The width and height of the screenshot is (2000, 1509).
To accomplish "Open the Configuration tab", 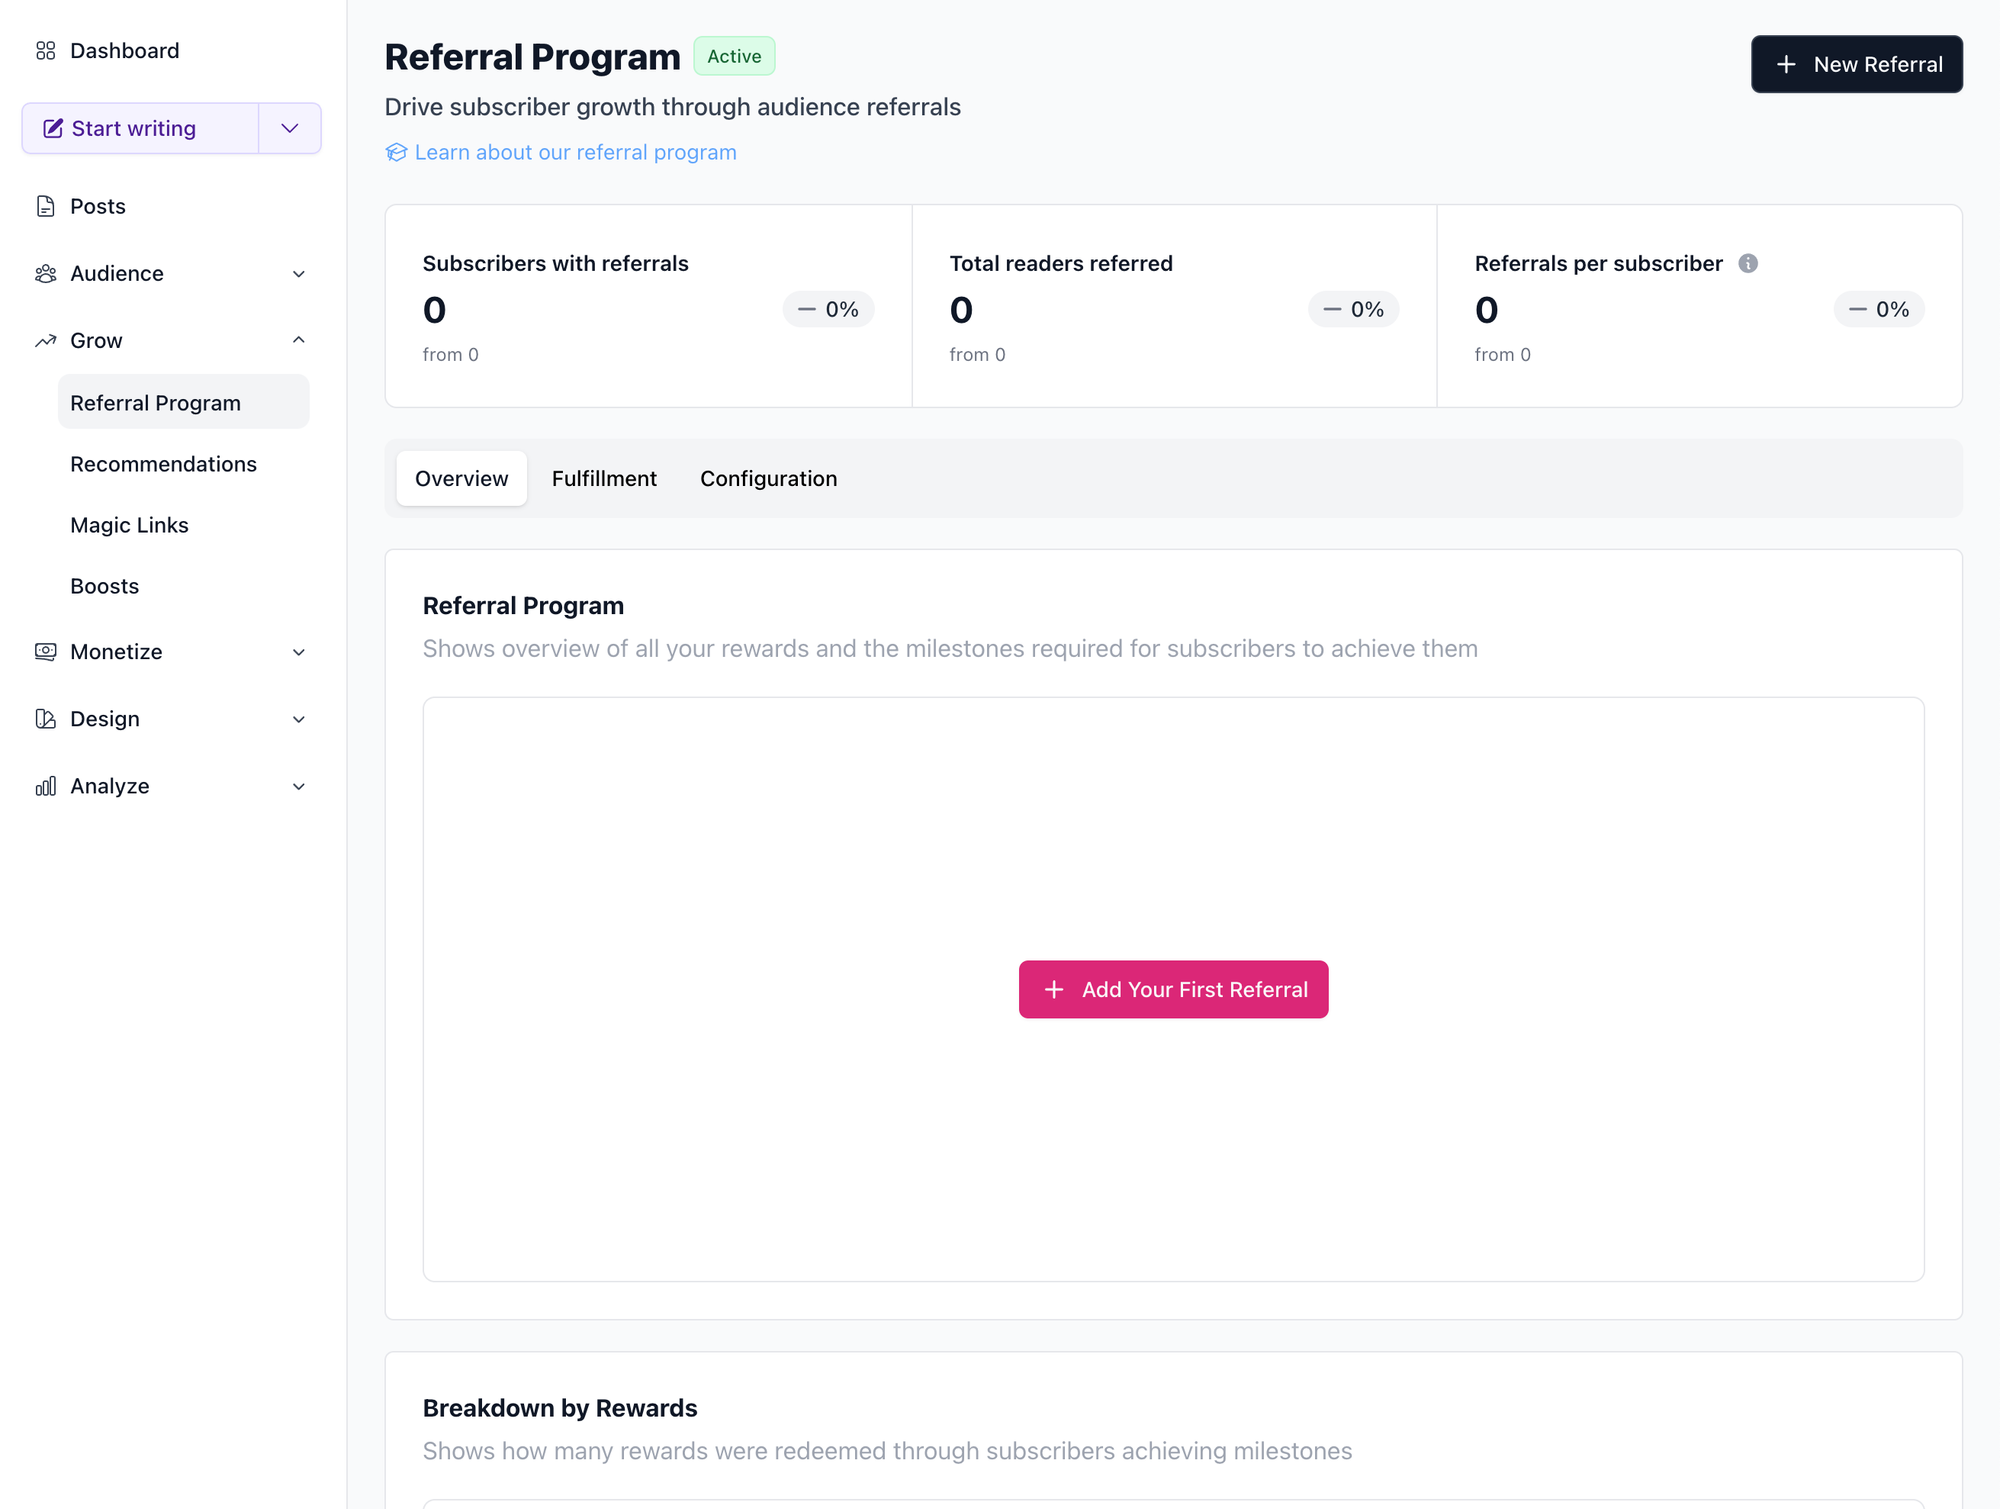I will click(x=768, y=478).
